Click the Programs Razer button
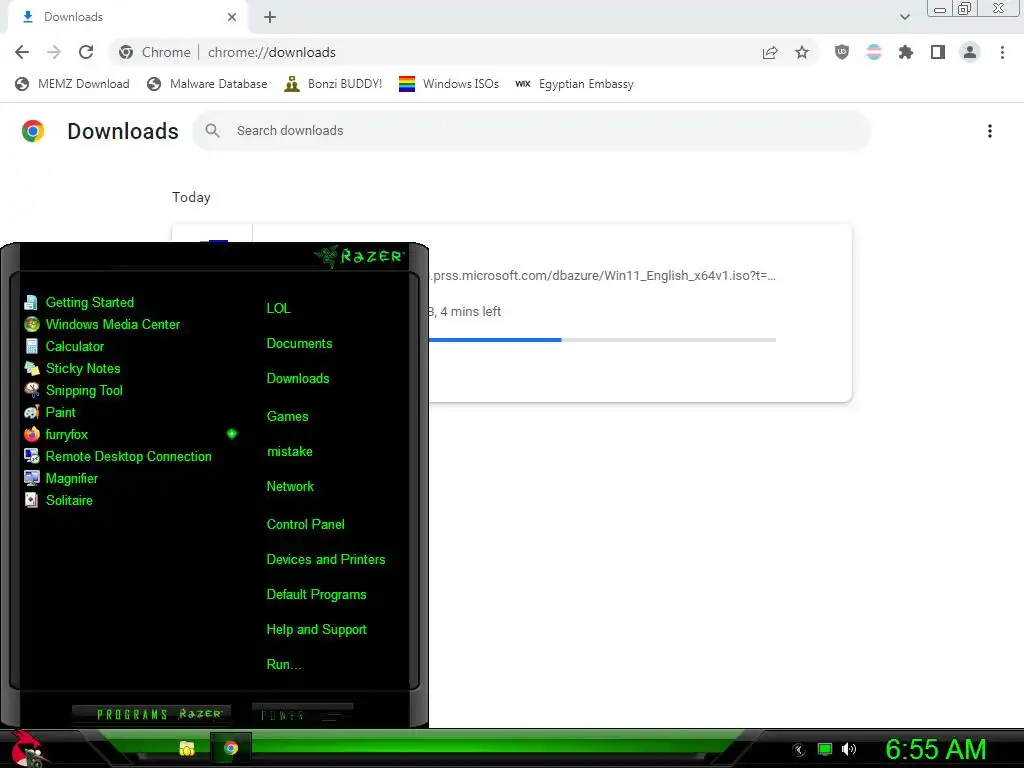The image size is (1024, 768). tap(152, 714)
